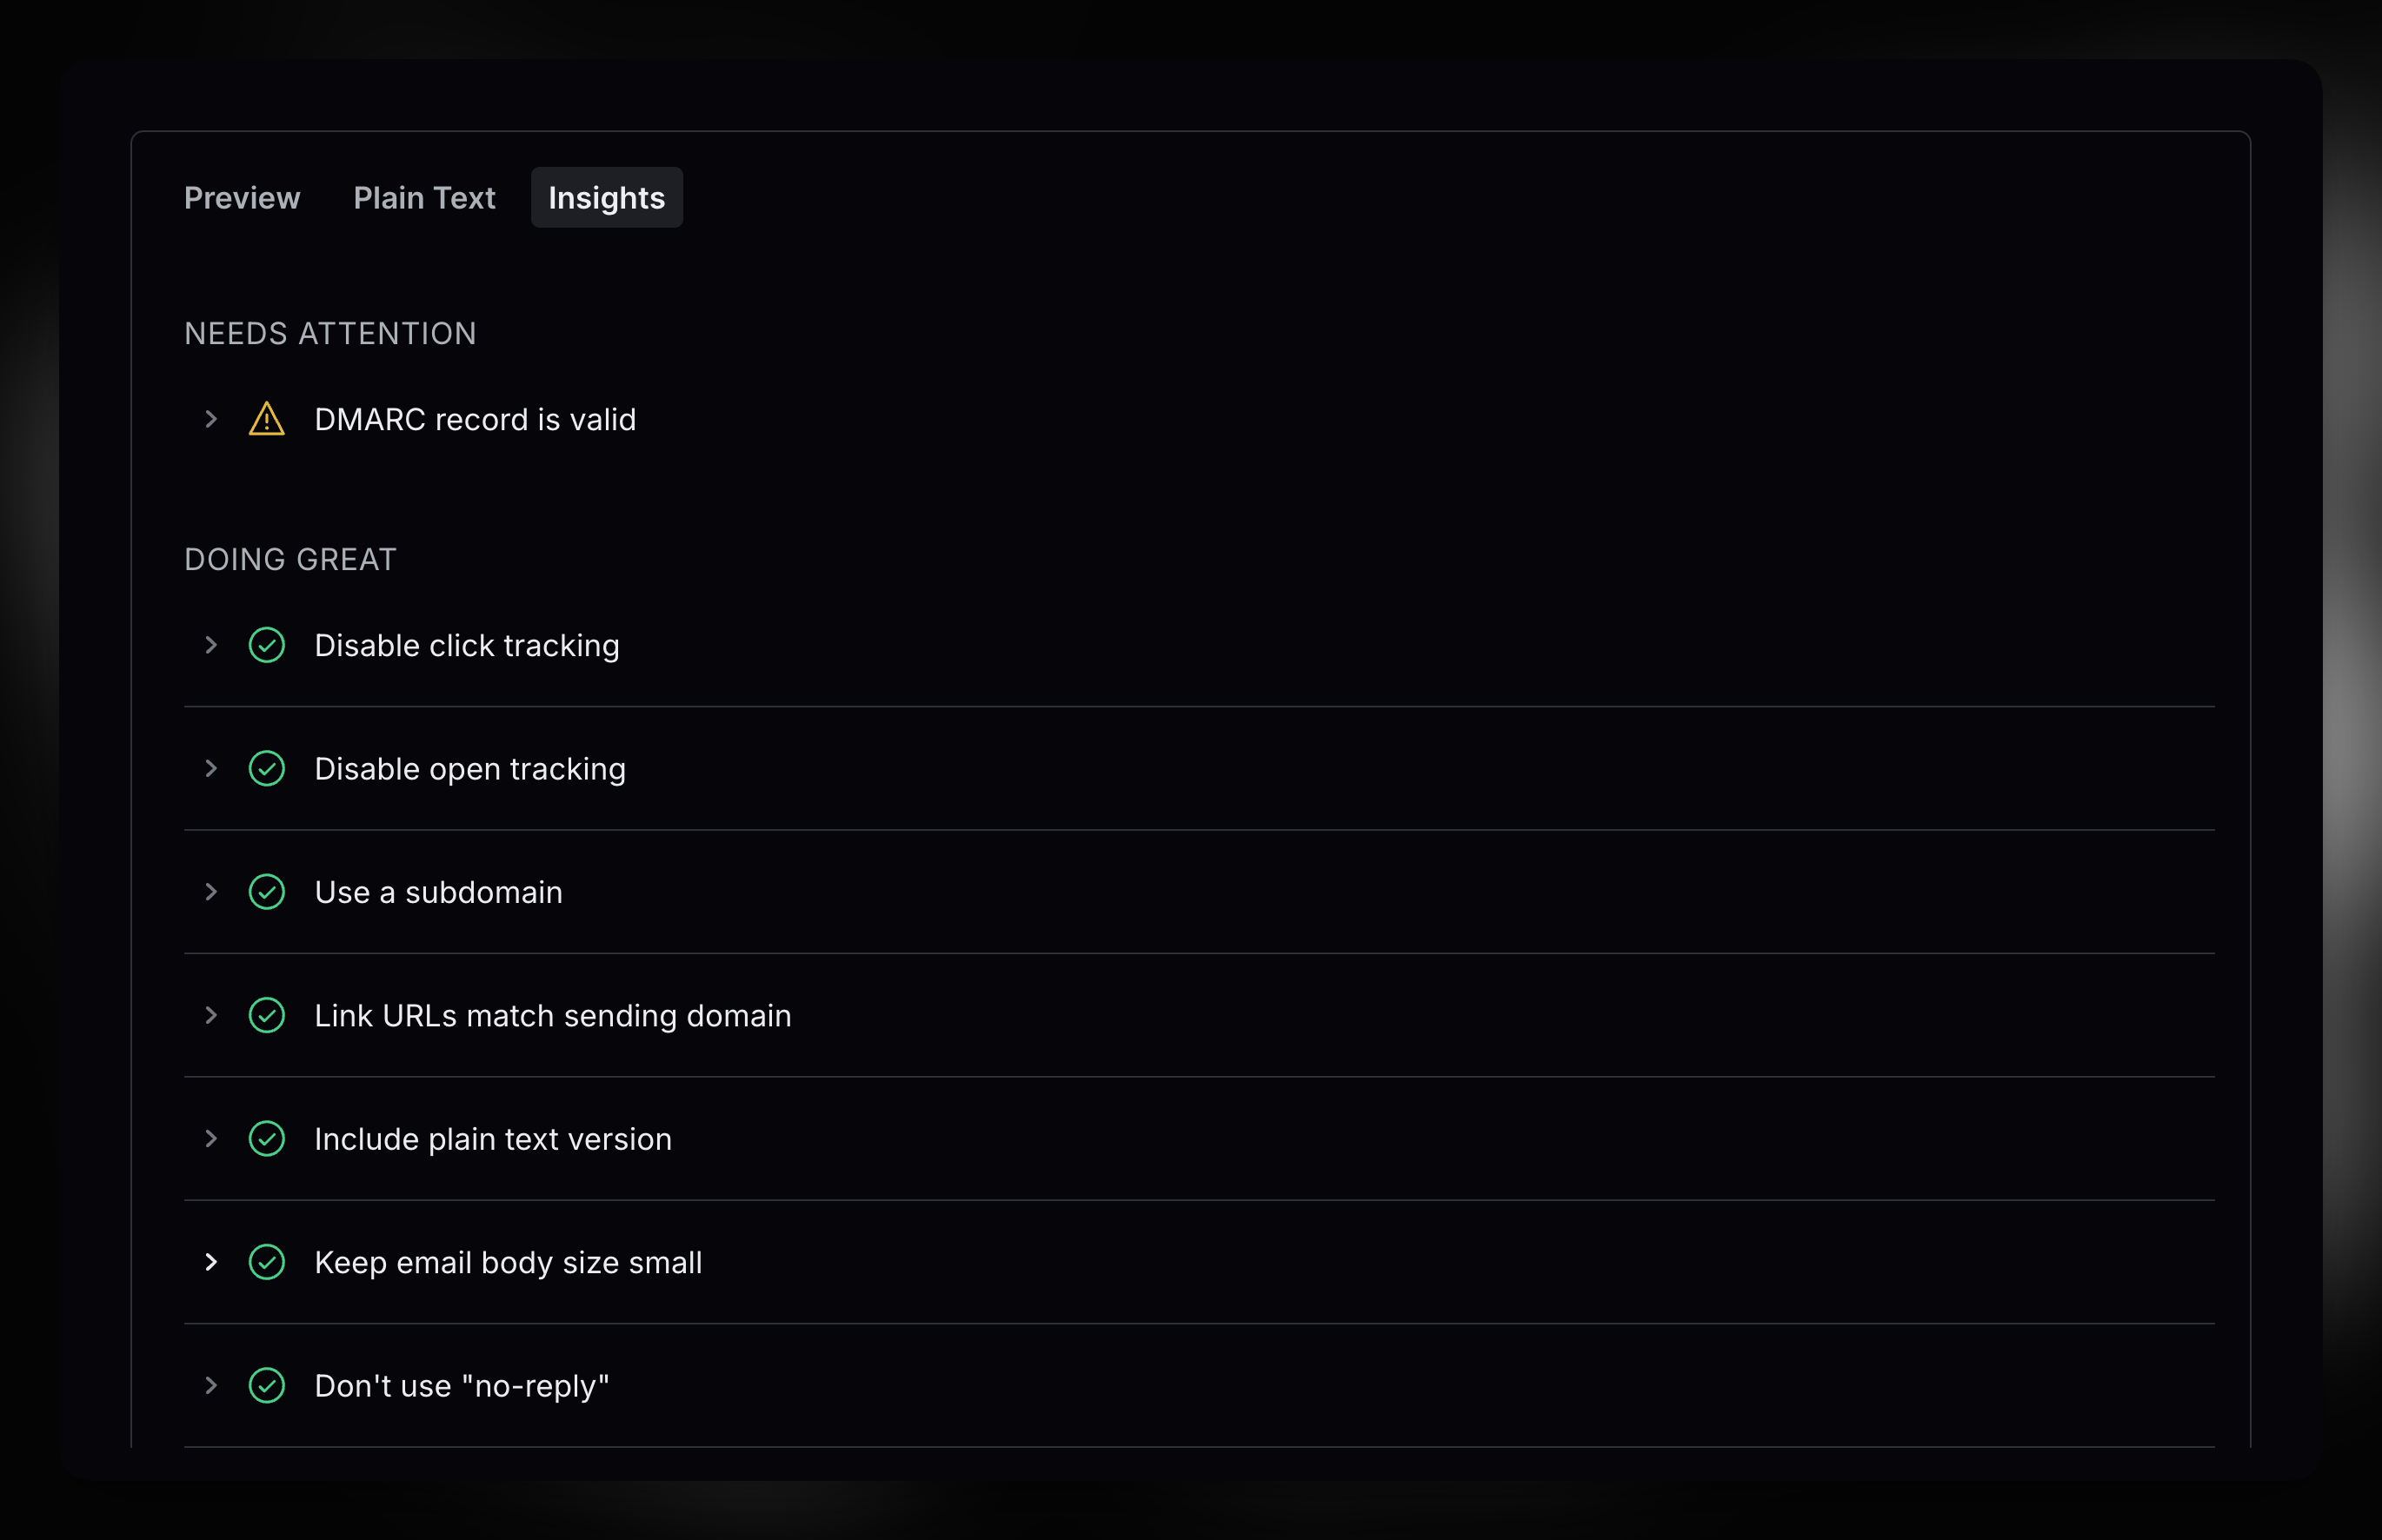Click green check beside Include plain text version
Screen dimensions: 2382x1540
[x=266, y=1139]
